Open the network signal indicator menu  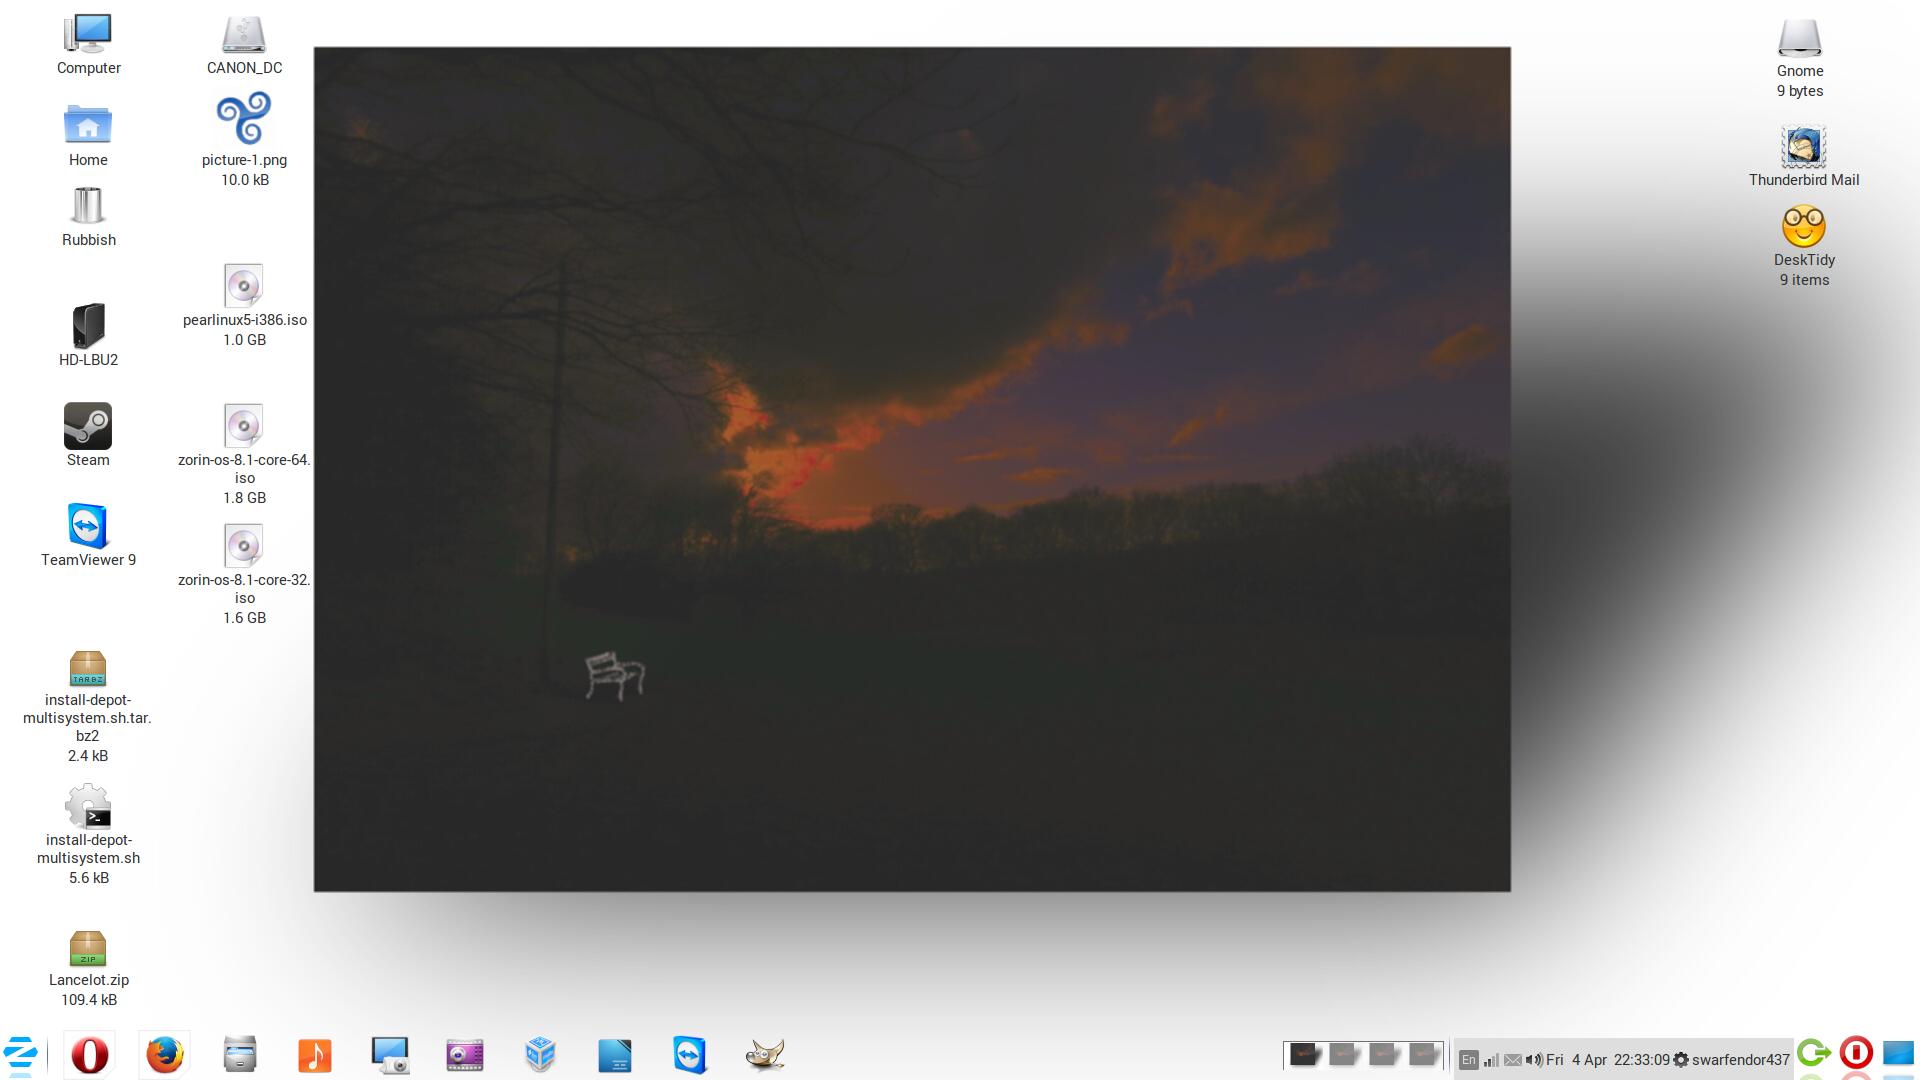point(1491,1060)
